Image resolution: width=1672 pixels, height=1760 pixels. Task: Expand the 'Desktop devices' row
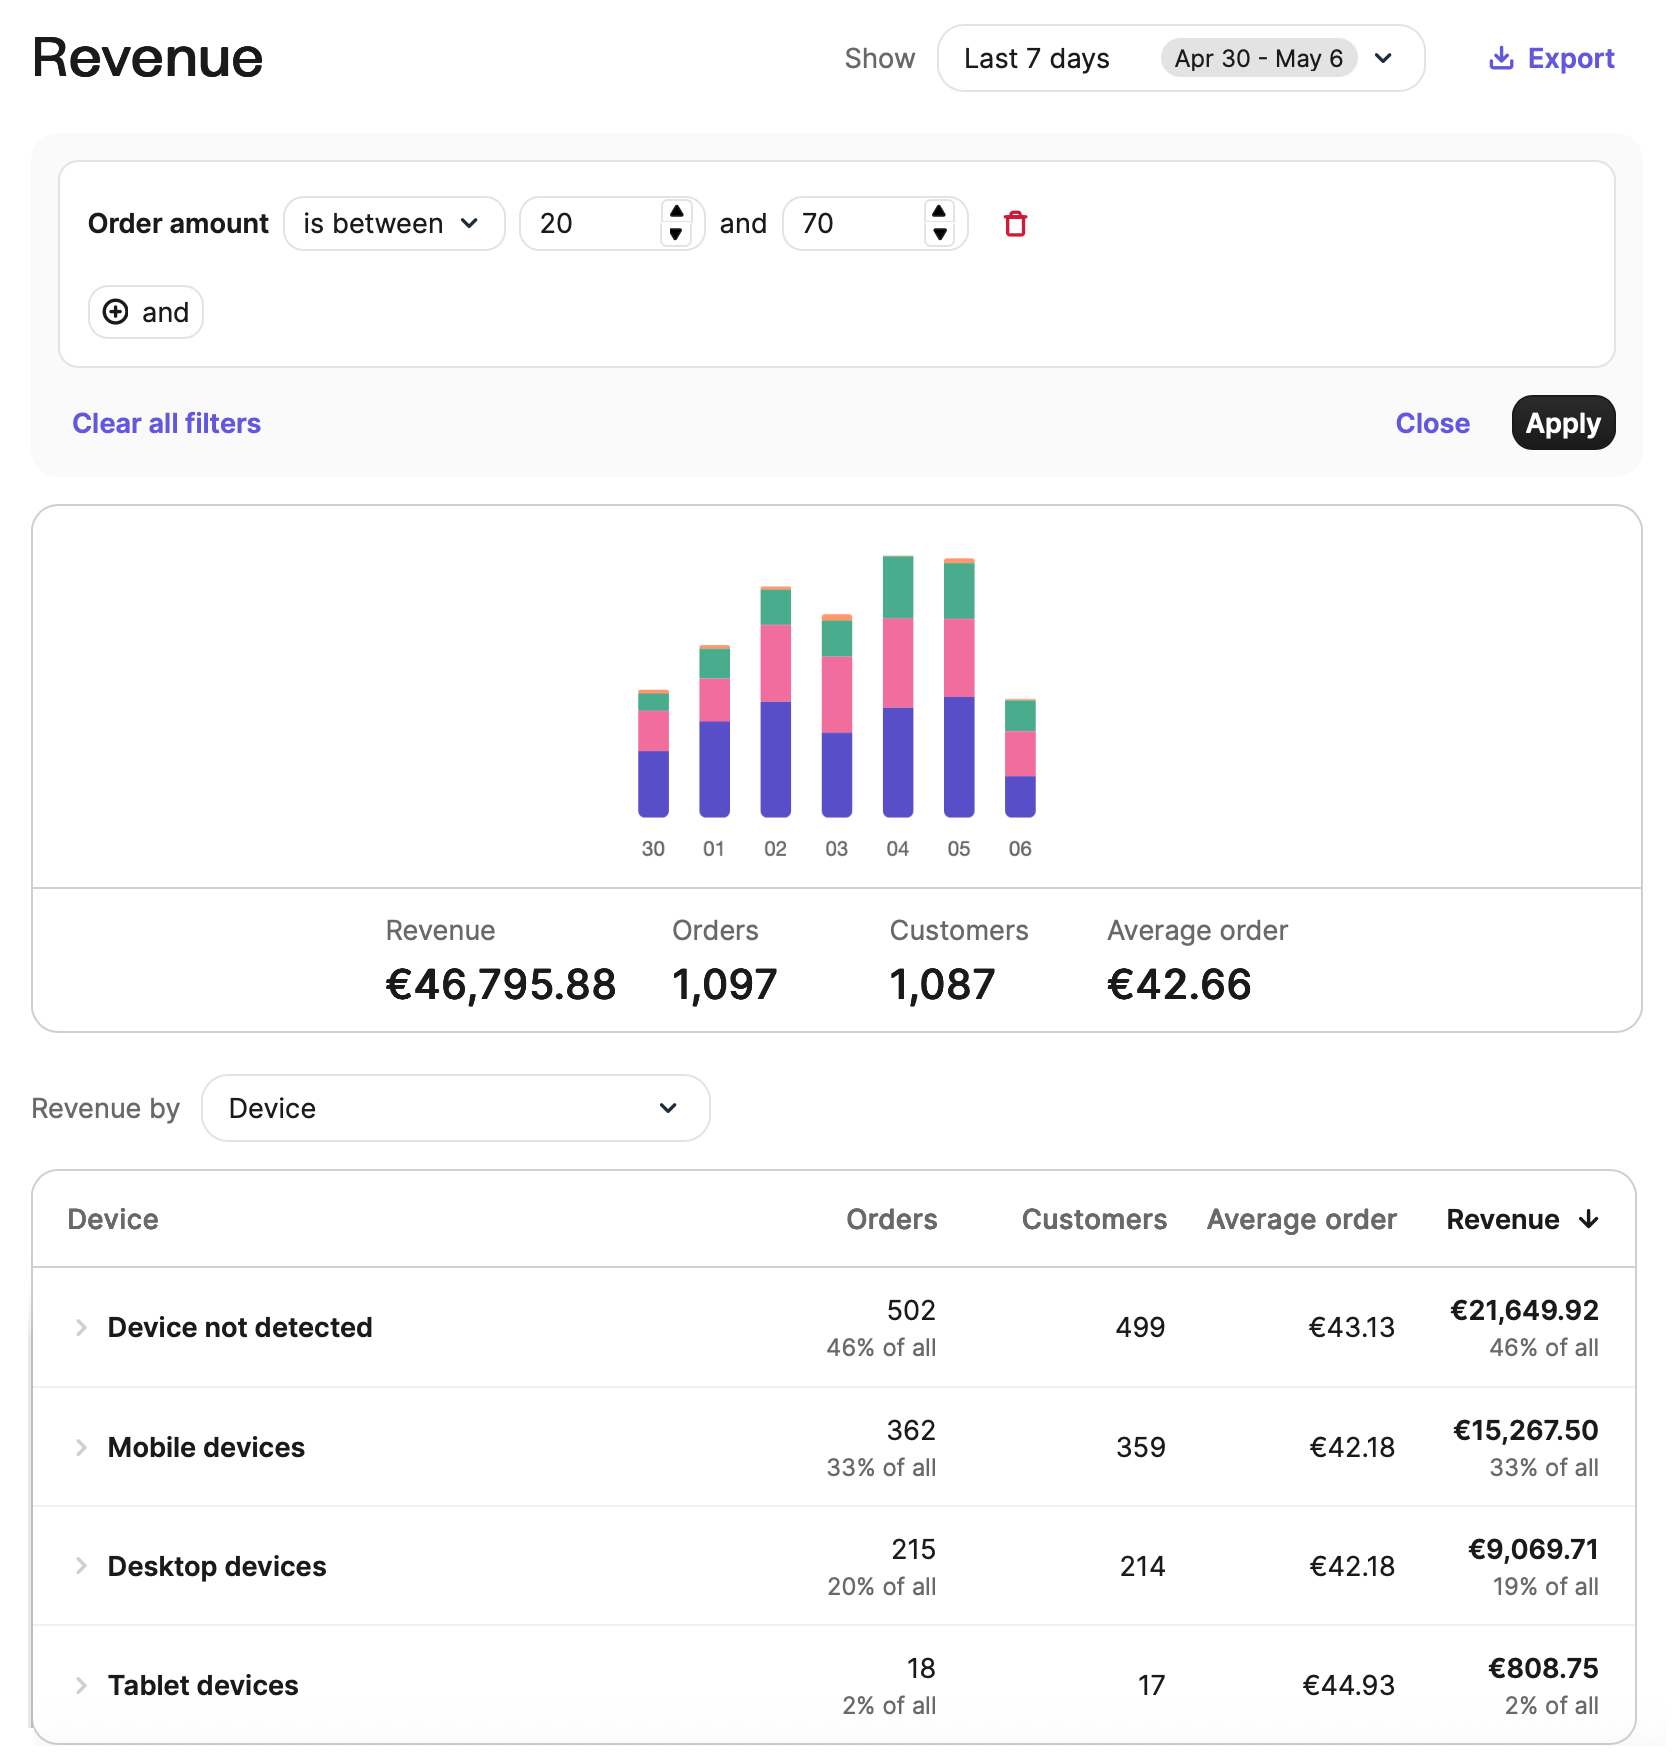coord(80,1566)
